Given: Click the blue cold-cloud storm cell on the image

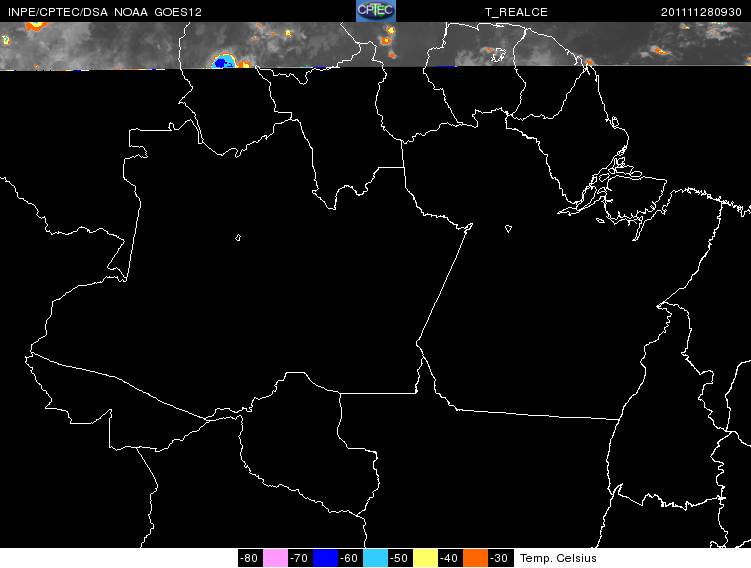Looking at the screenshot, I should (x=222, y=63).
